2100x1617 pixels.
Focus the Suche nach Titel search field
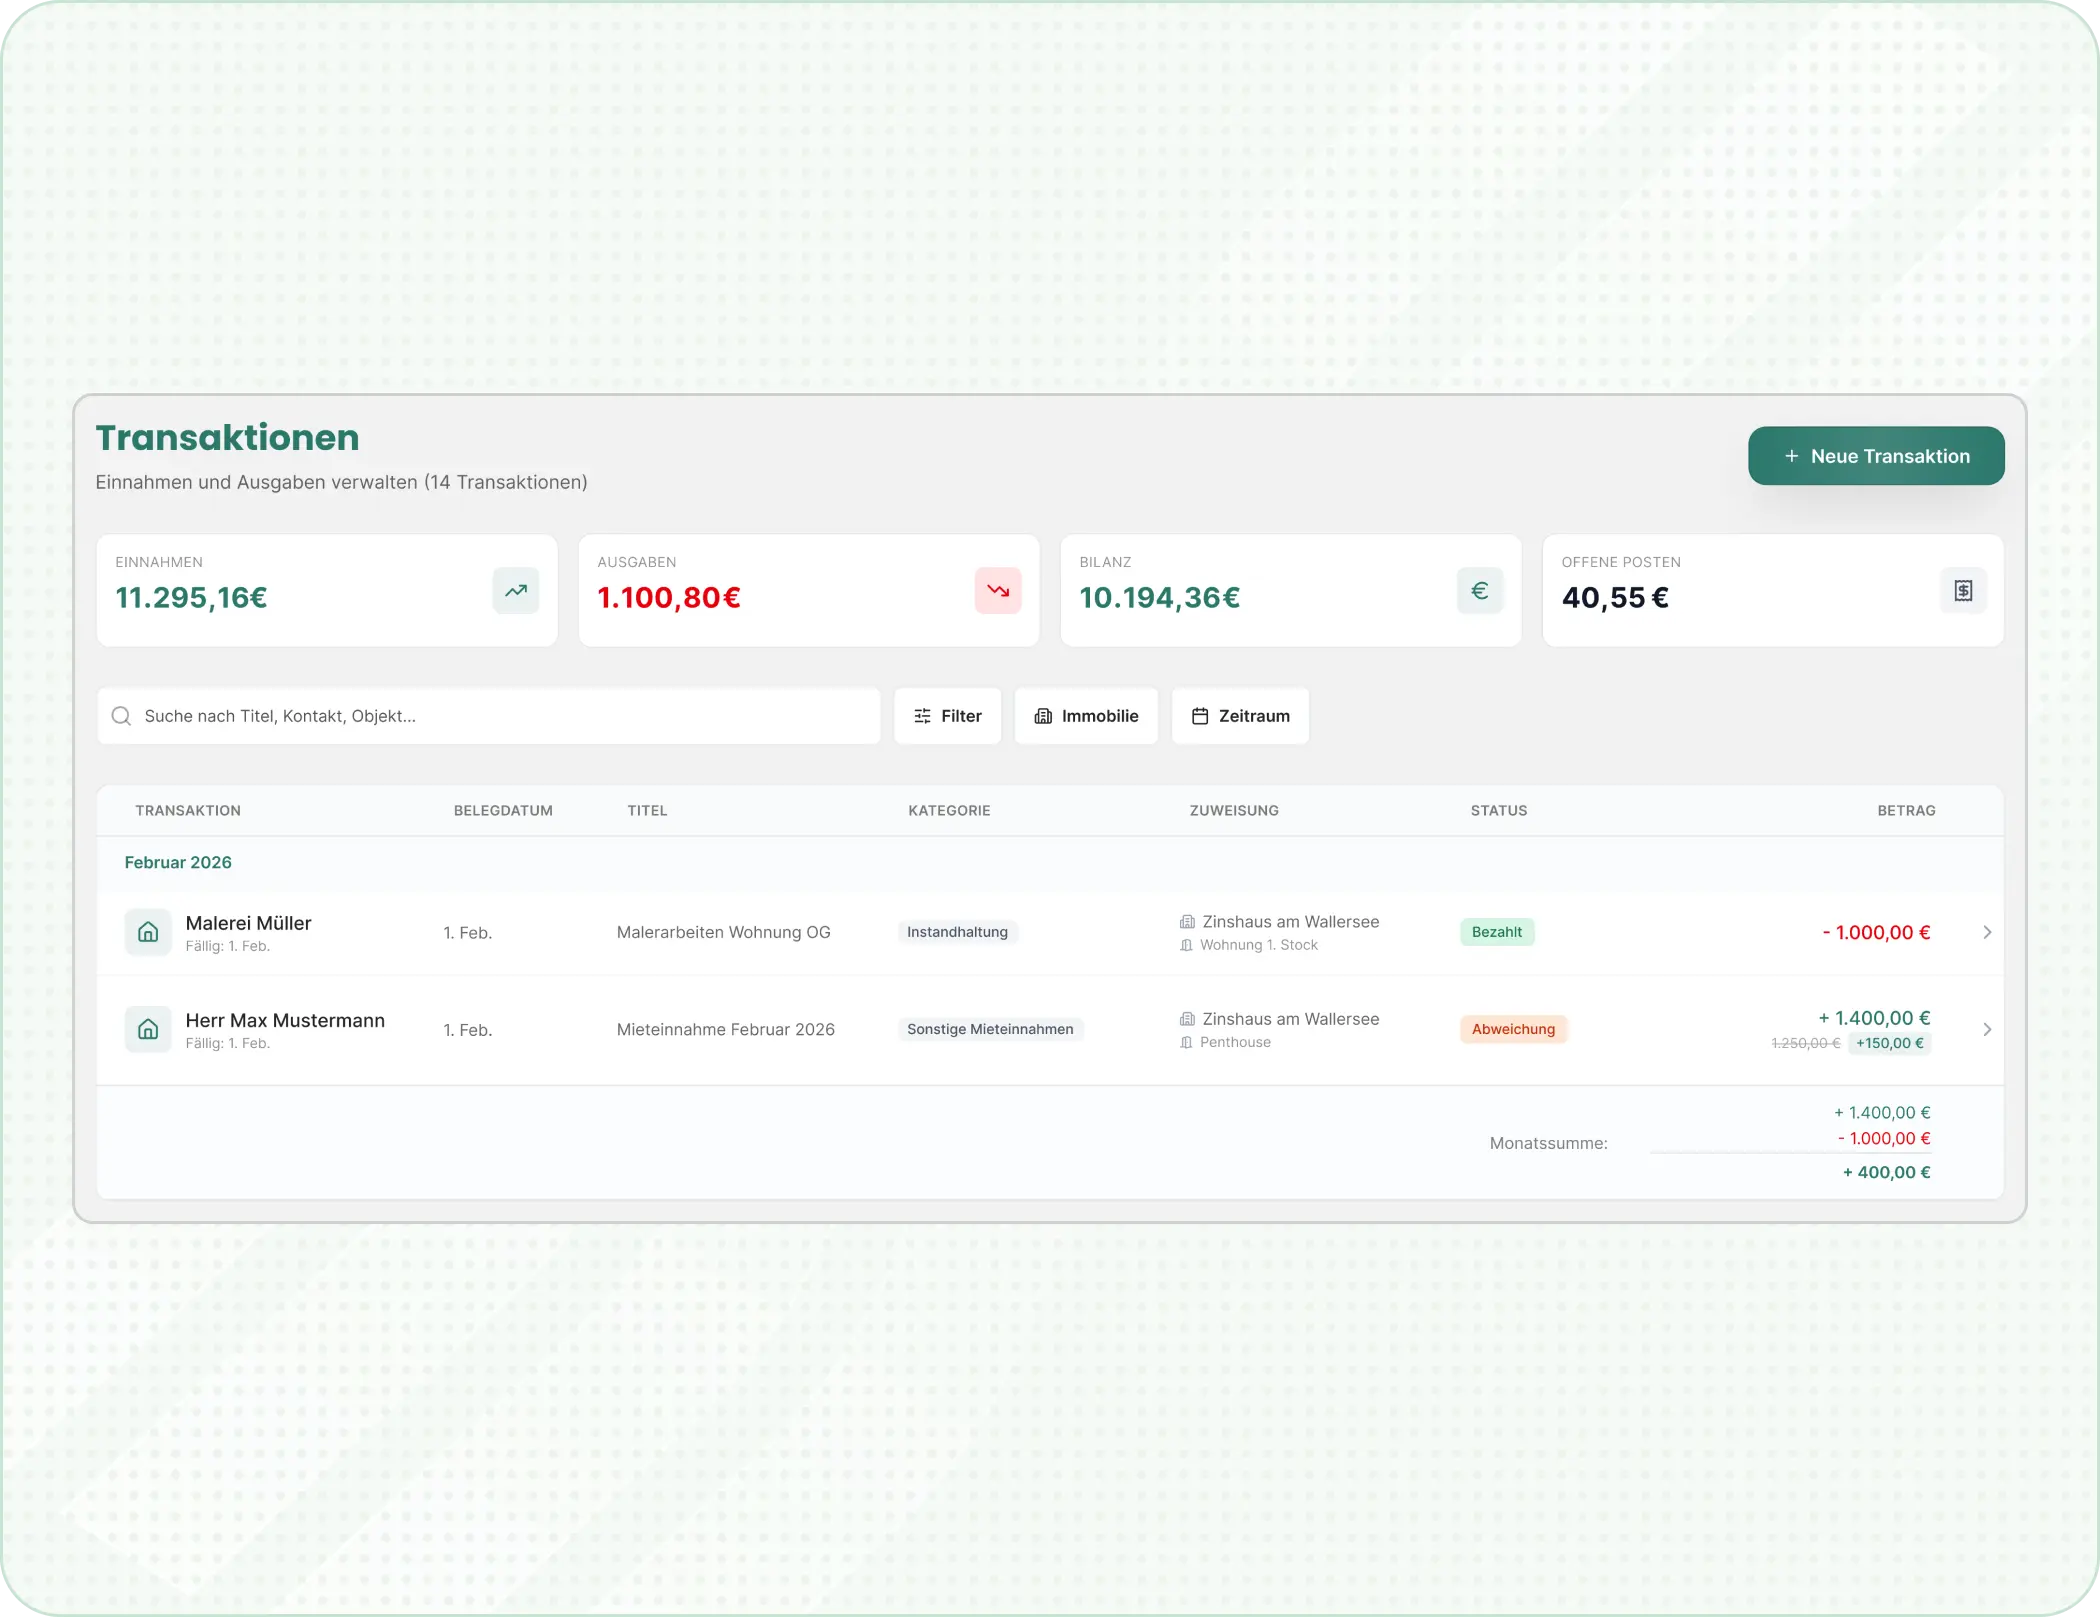click(500, 716)
